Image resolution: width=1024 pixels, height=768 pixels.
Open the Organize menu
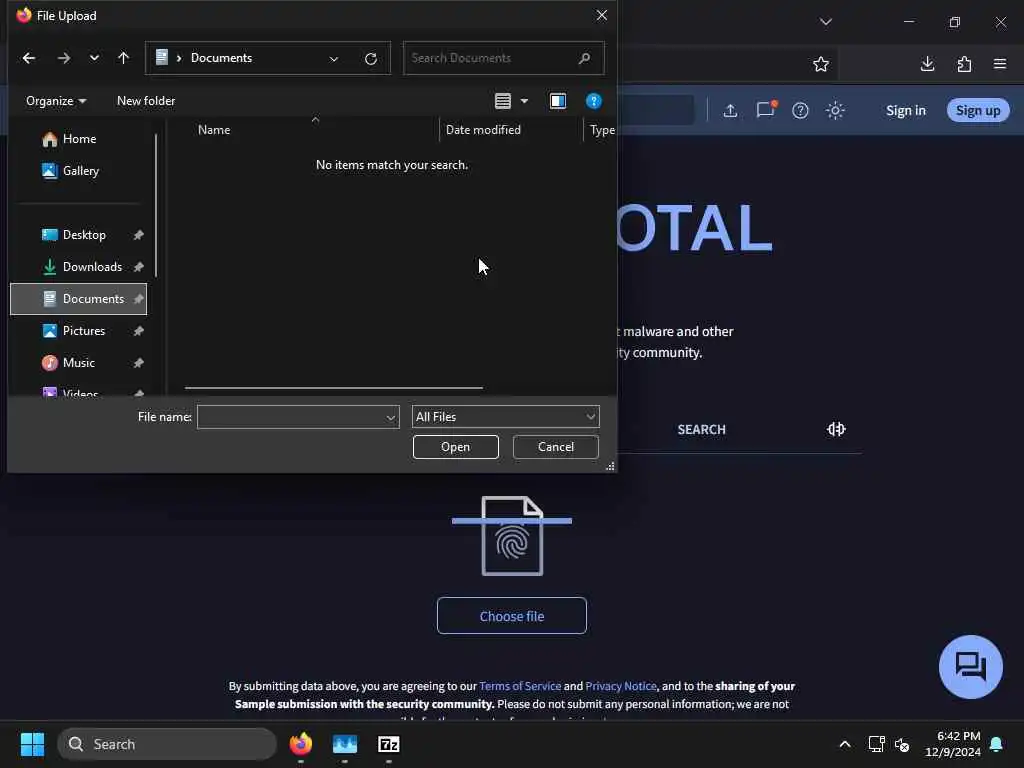56,101
